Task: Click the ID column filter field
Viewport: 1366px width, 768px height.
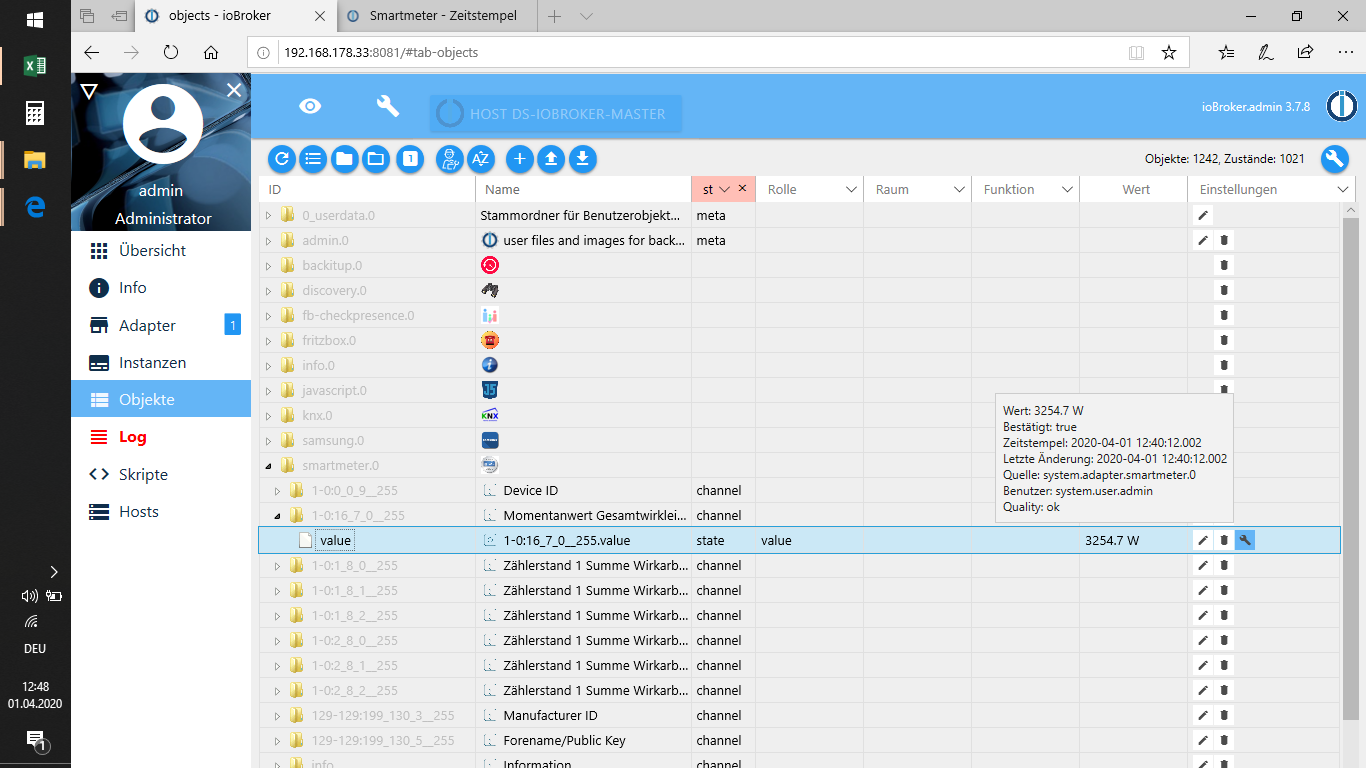Action: click(367, 189)
